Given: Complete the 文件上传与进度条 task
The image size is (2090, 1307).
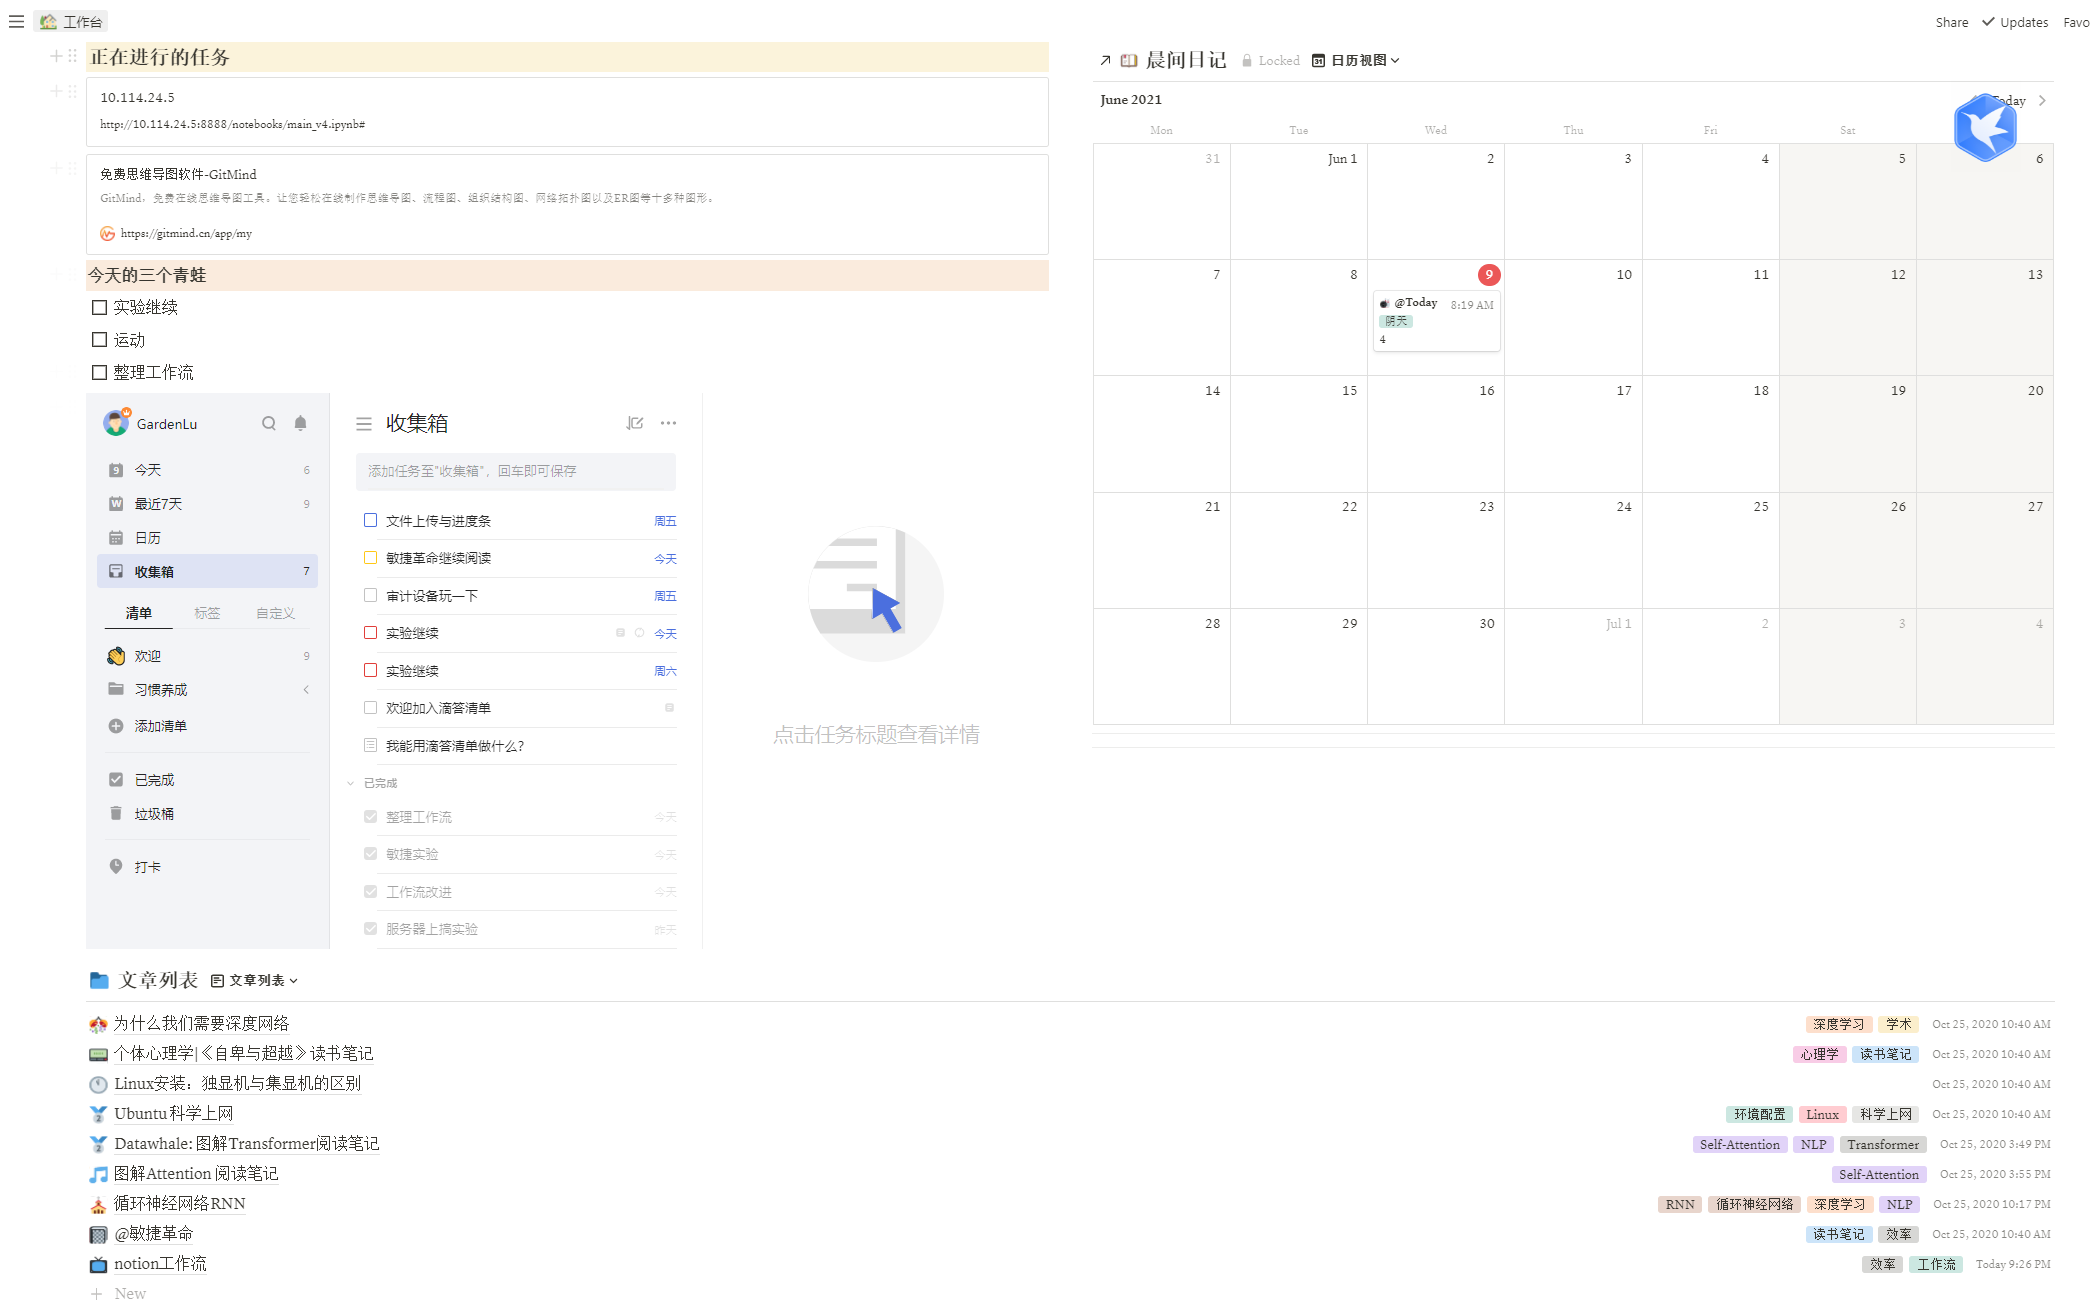Looking at the screenshot, I should point(370,520).
